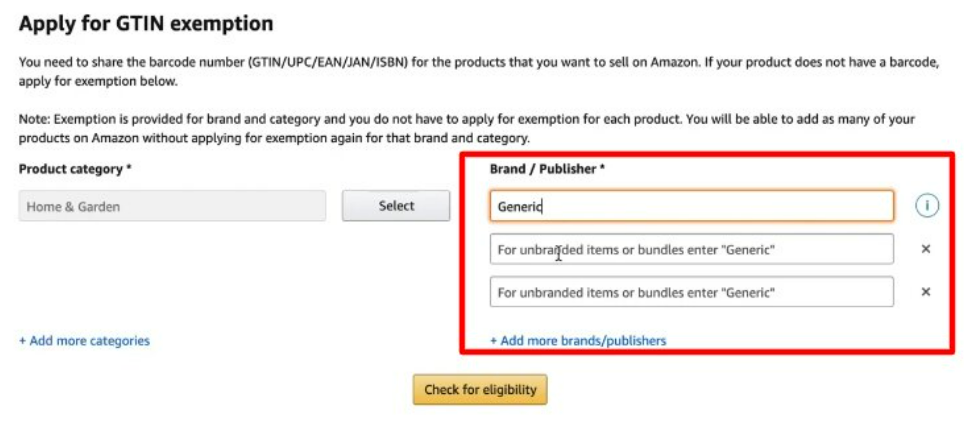Click the Check for eligibility button
This screenshot has width=975, height=423.
pyautogui.click(x=480, y=390)
